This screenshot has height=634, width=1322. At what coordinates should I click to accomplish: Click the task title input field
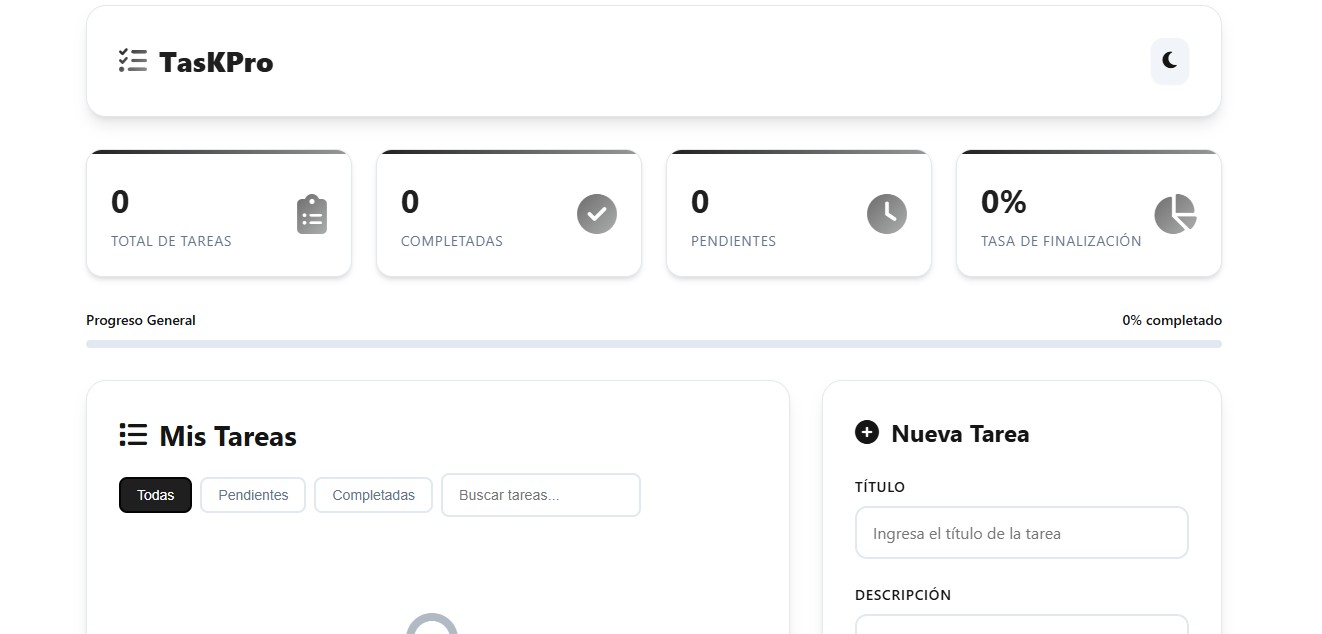[1022, 533]
